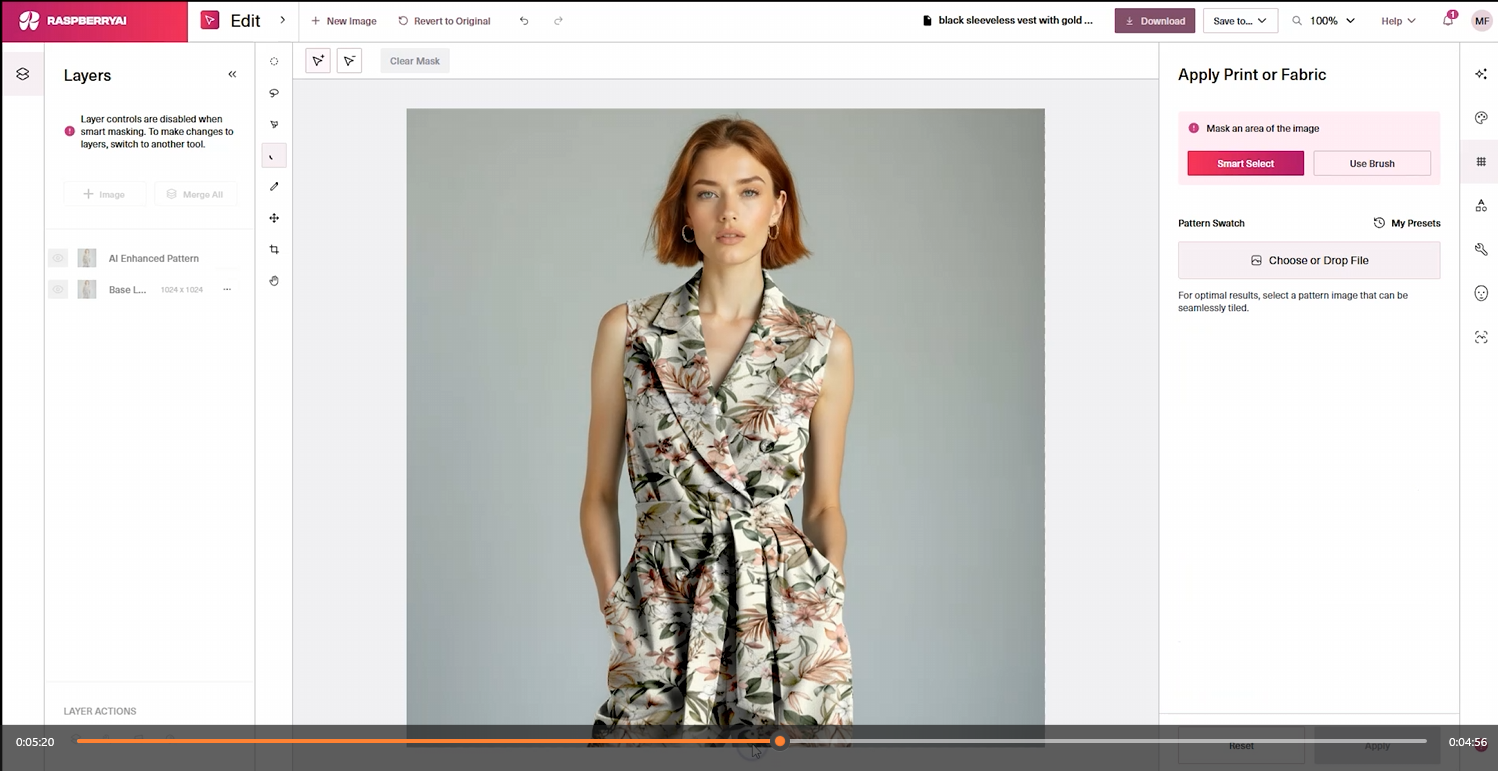Open the wrench fix tool panel
The width and height of the screenshot is (1498, 771).
(1481, 250)
